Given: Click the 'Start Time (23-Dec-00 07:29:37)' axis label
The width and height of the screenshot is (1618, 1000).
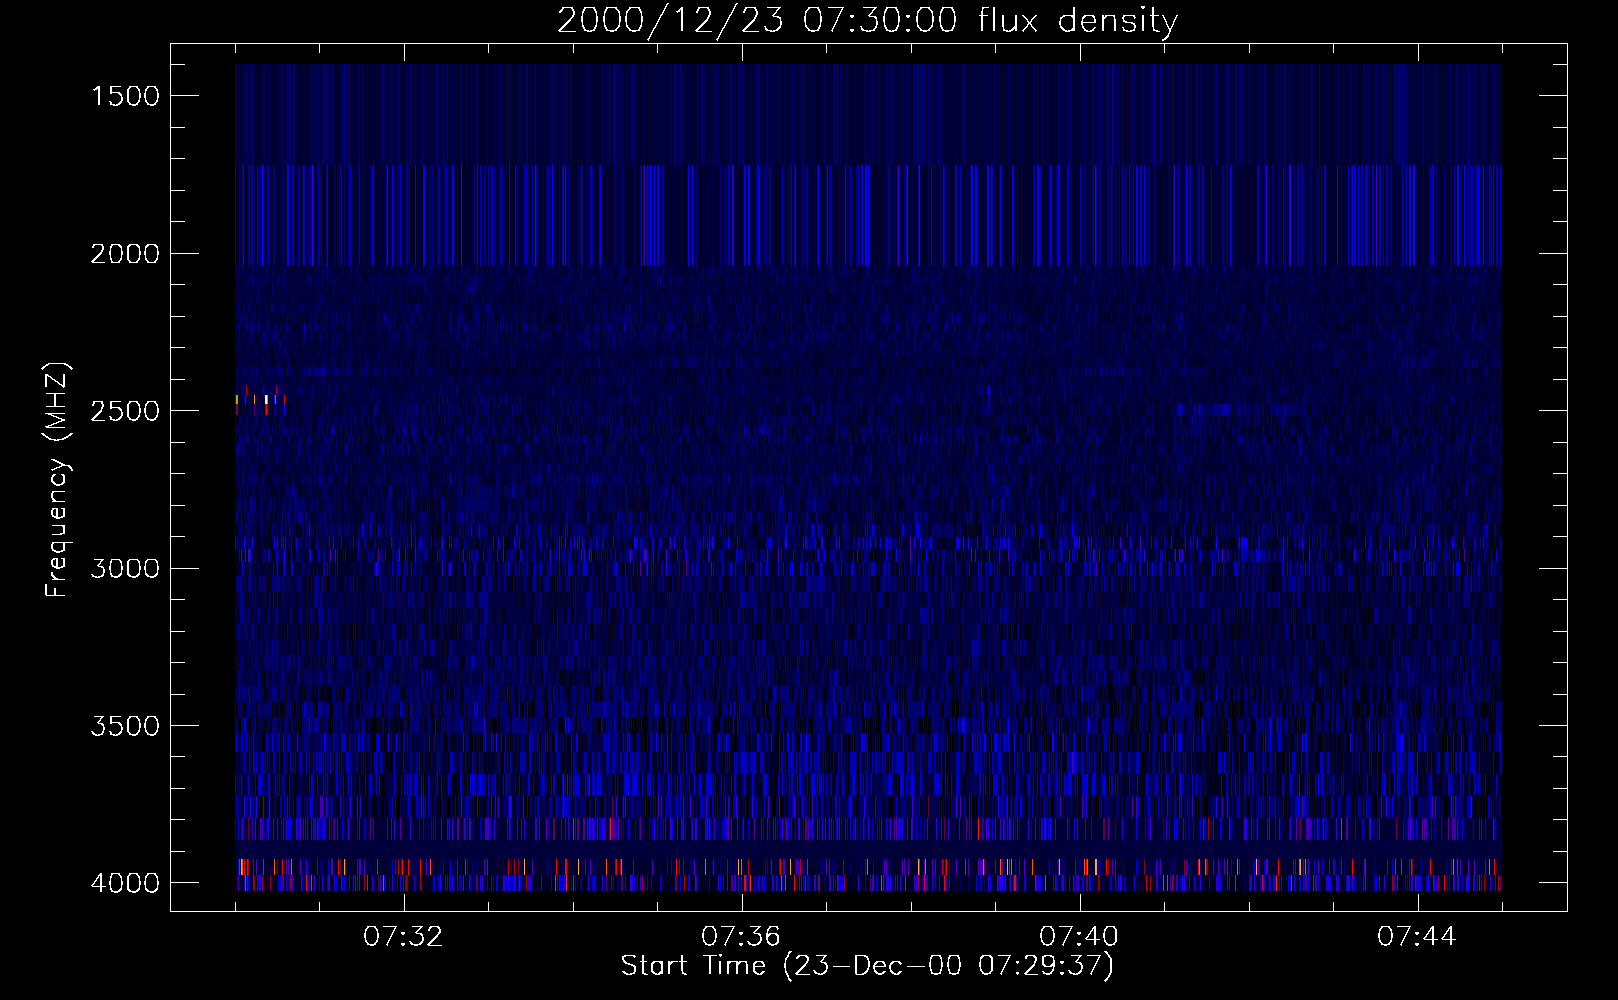Looking at the screenshot, I should (867, 966).
